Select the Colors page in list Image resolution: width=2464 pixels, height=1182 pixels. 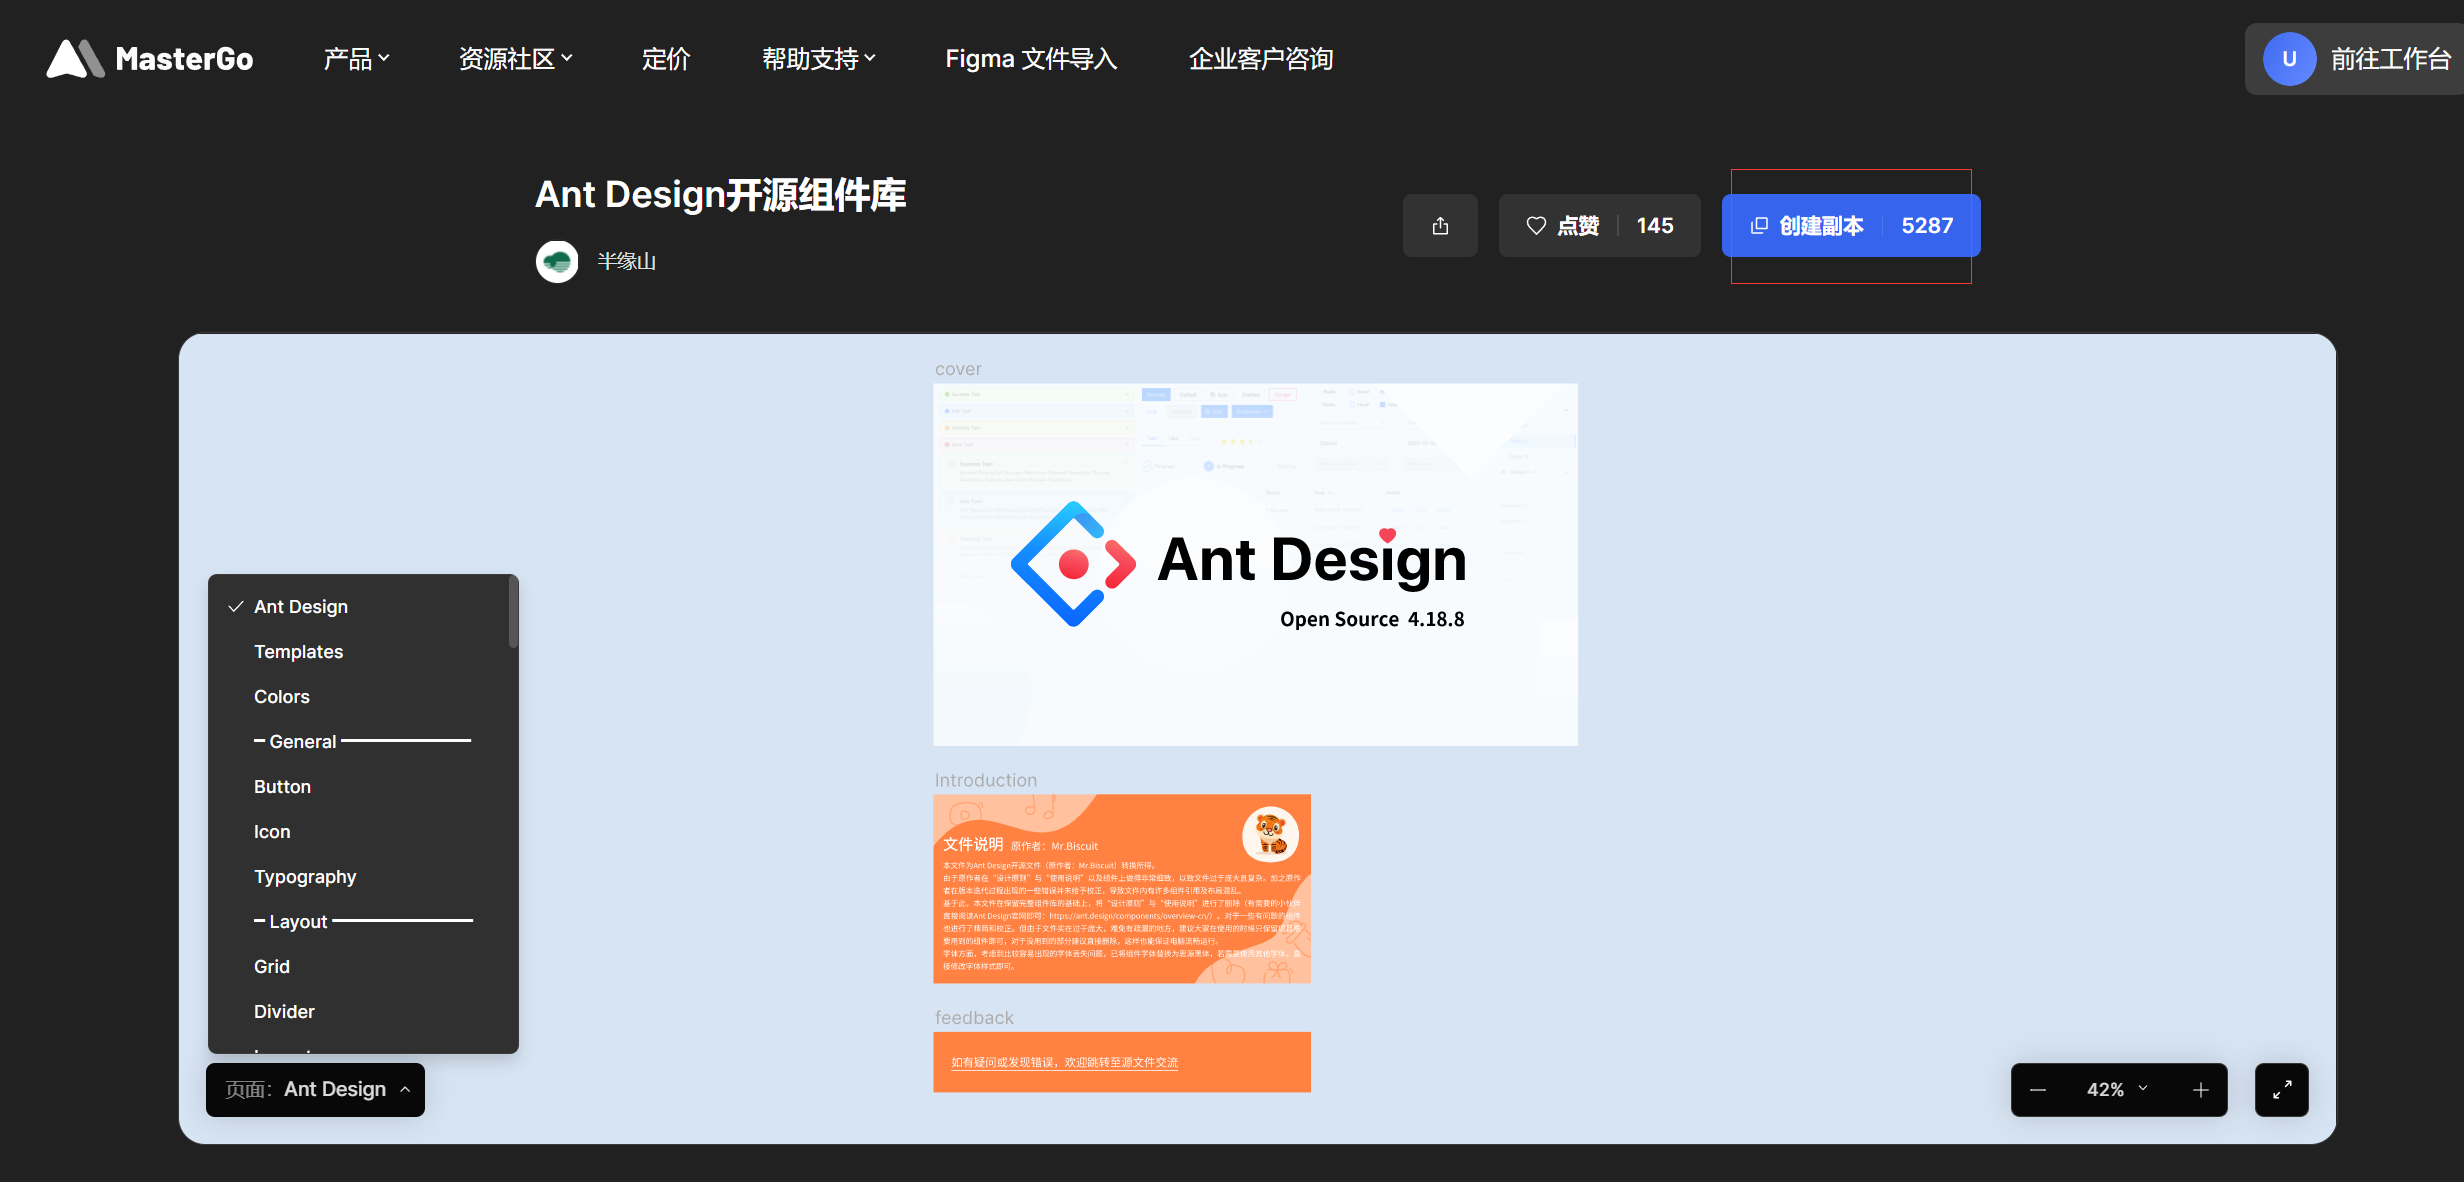pos(282,697)
